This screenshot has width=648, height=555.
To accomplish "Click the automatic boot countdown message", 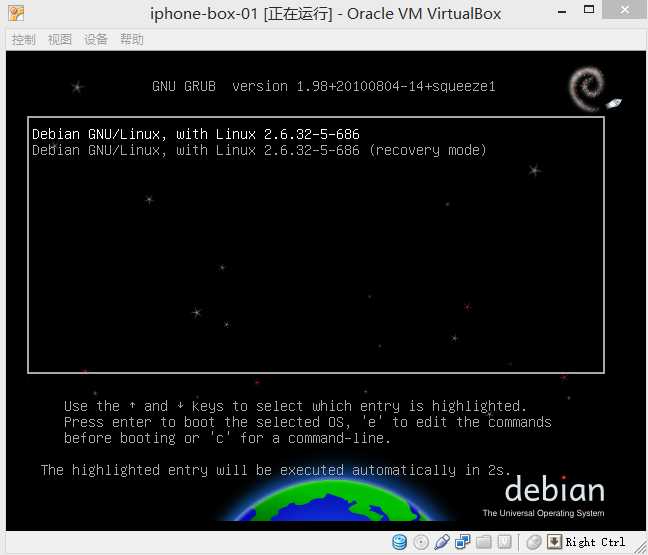I will click(276, 470).
